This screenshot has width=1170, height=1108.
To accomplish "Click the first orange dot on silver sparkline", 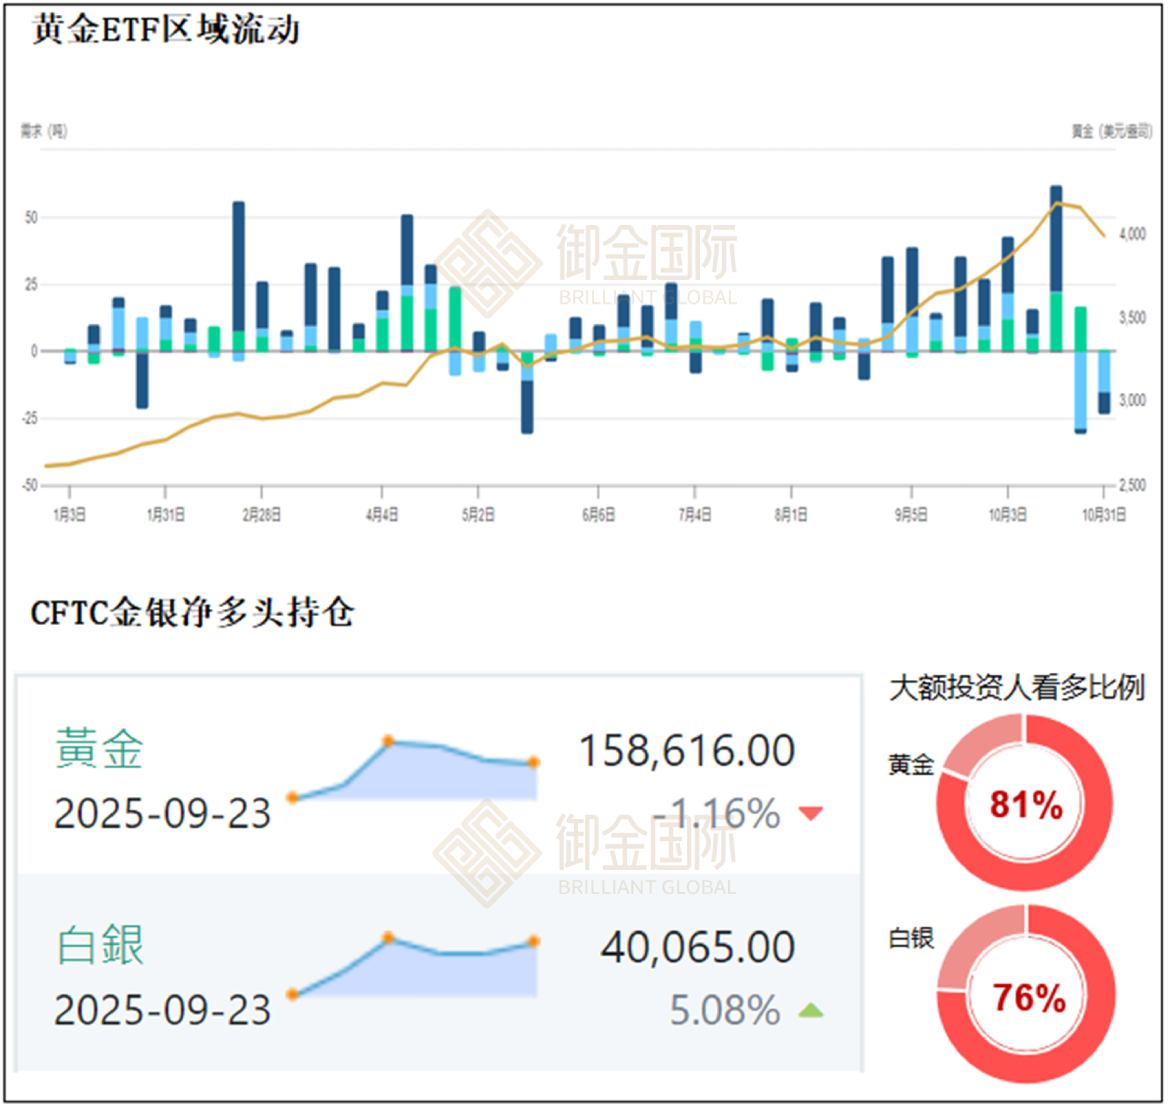I will pos(293,994).
